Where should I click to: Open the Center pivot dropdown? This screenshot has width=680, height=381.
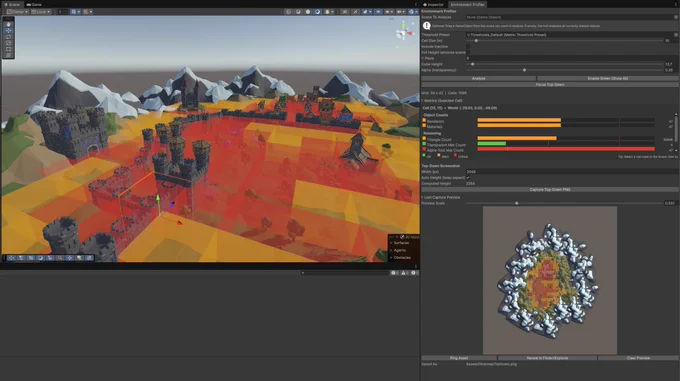[17, 12]
